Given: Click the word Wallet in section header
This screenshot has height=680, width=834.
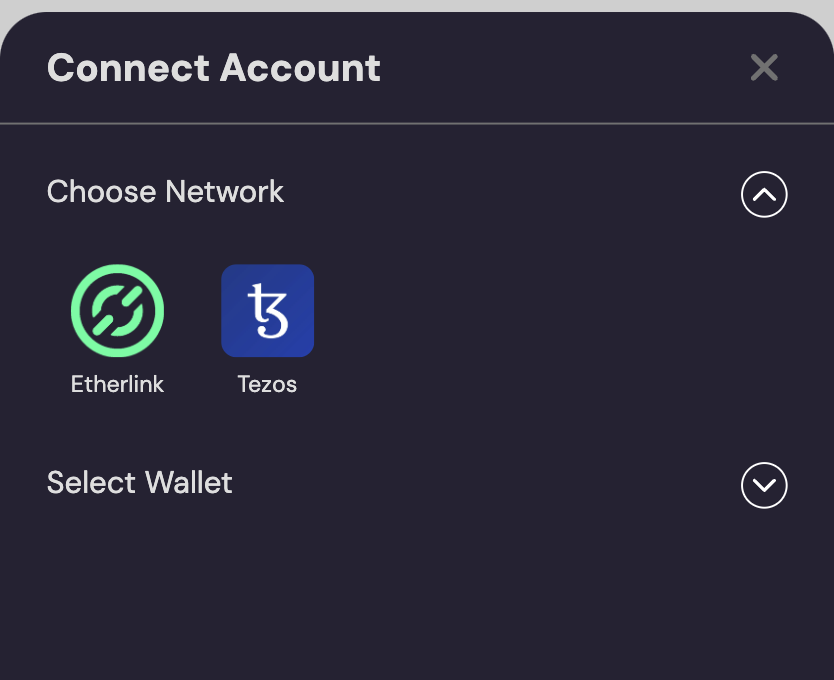Looking at the screenshot, I should [188, 483].
